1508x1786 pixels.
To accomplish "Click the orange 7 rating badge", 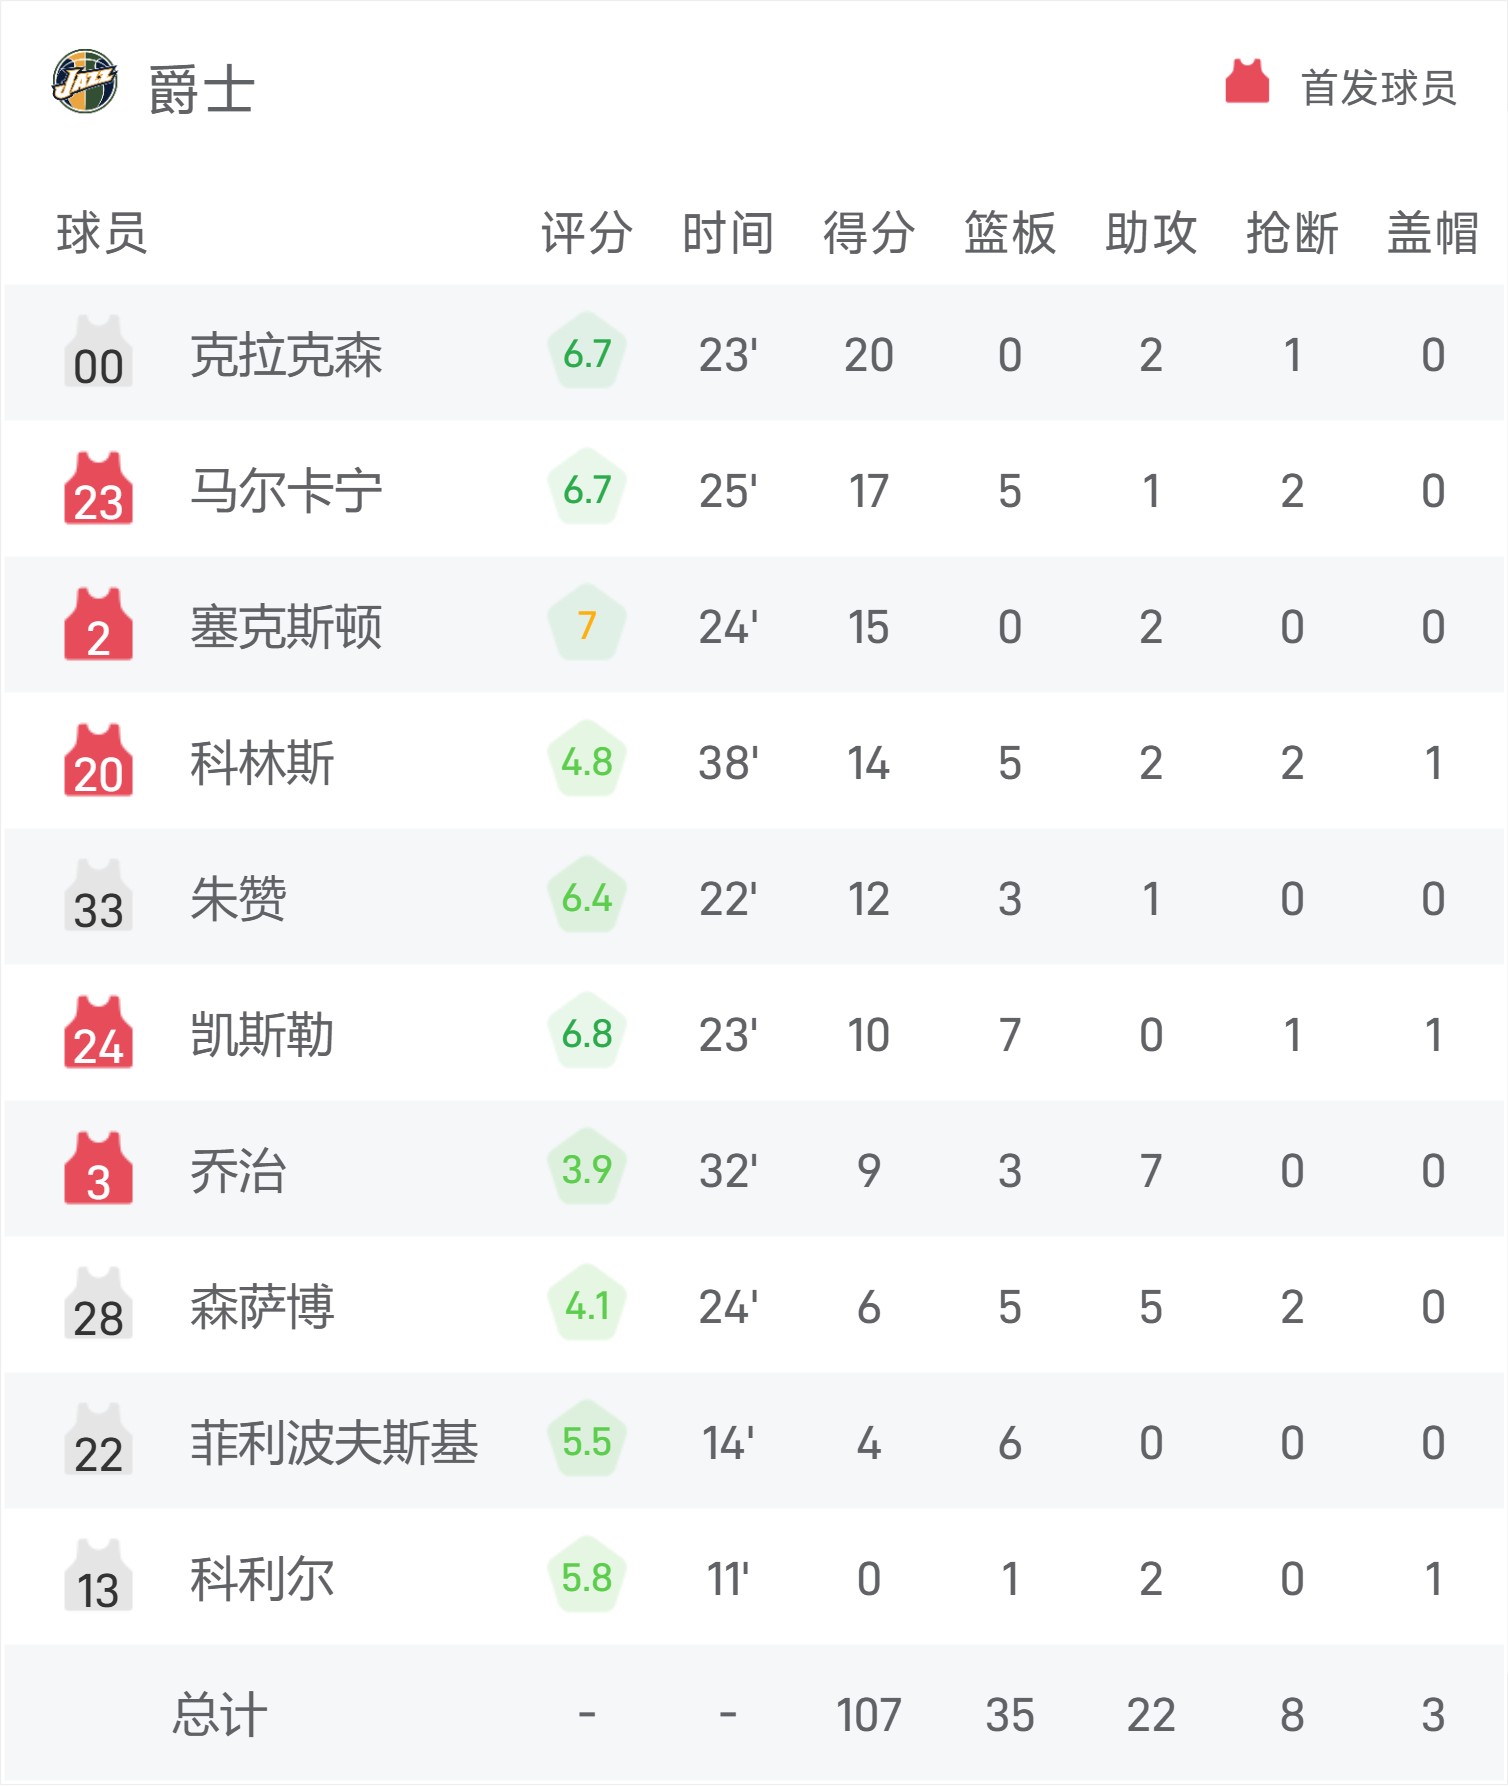I will (x=587, y=624).
